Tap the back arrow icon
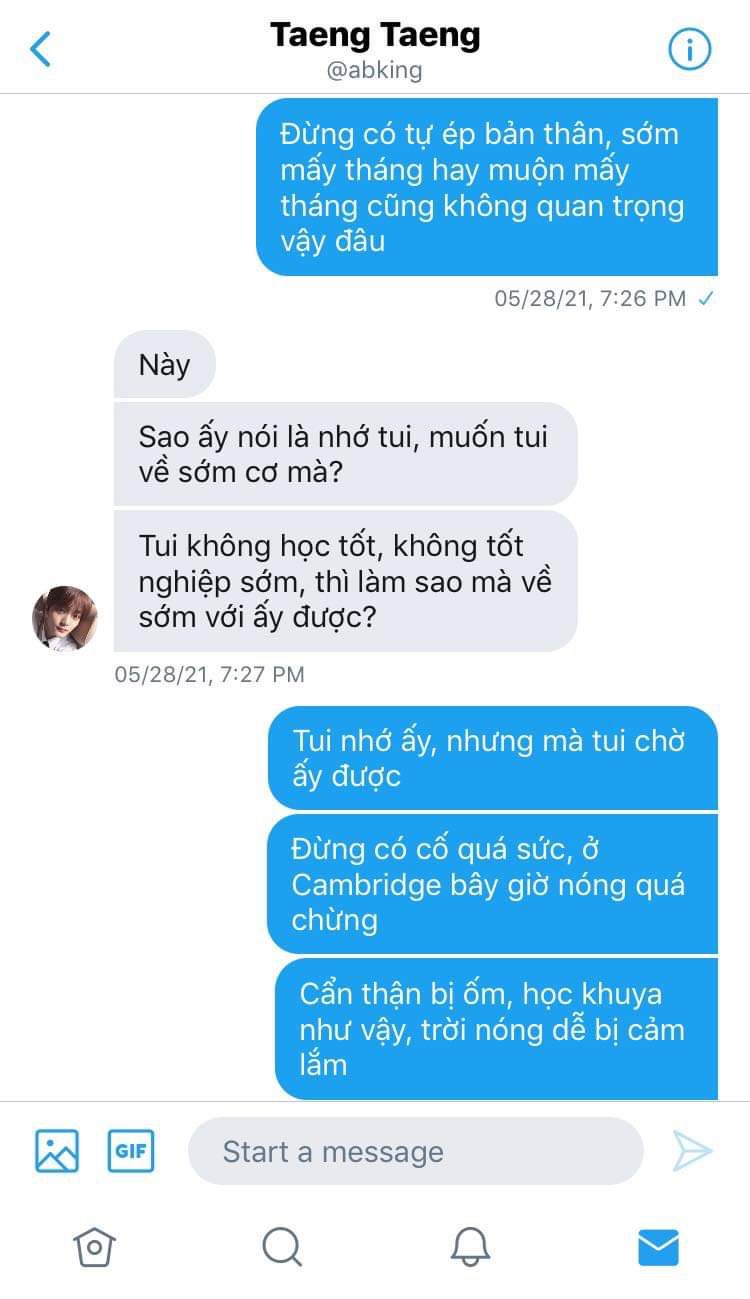 coord(41,49)
